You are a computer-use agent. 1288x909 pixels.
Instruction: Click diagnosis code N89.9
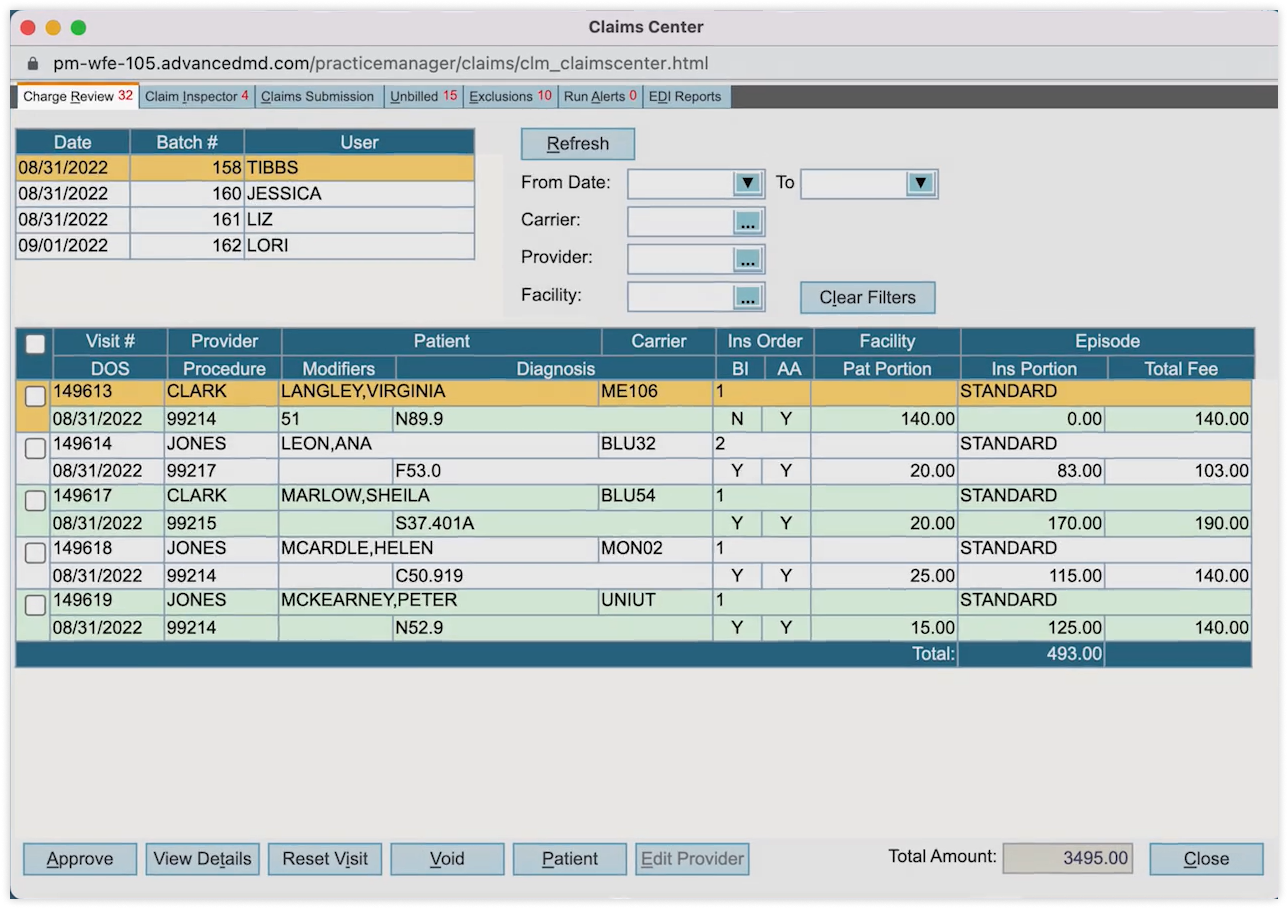(419, 419)
